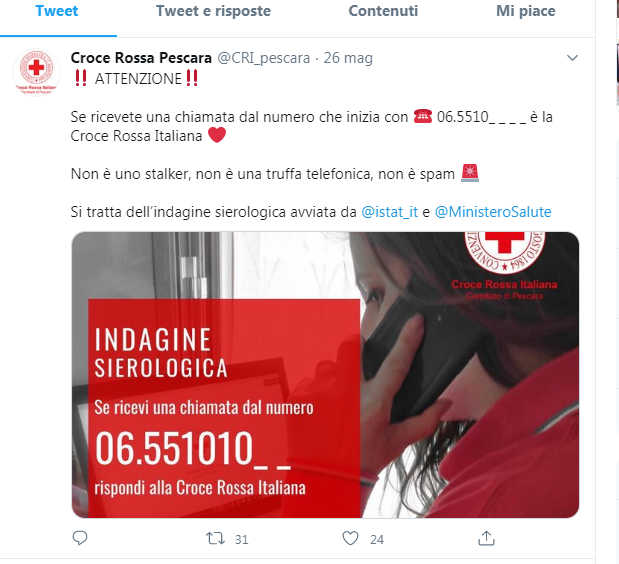Image resolution: width=619 pixels, height=564 pixels.
Task: Expand the tweet options chevron
Action: 572,58
